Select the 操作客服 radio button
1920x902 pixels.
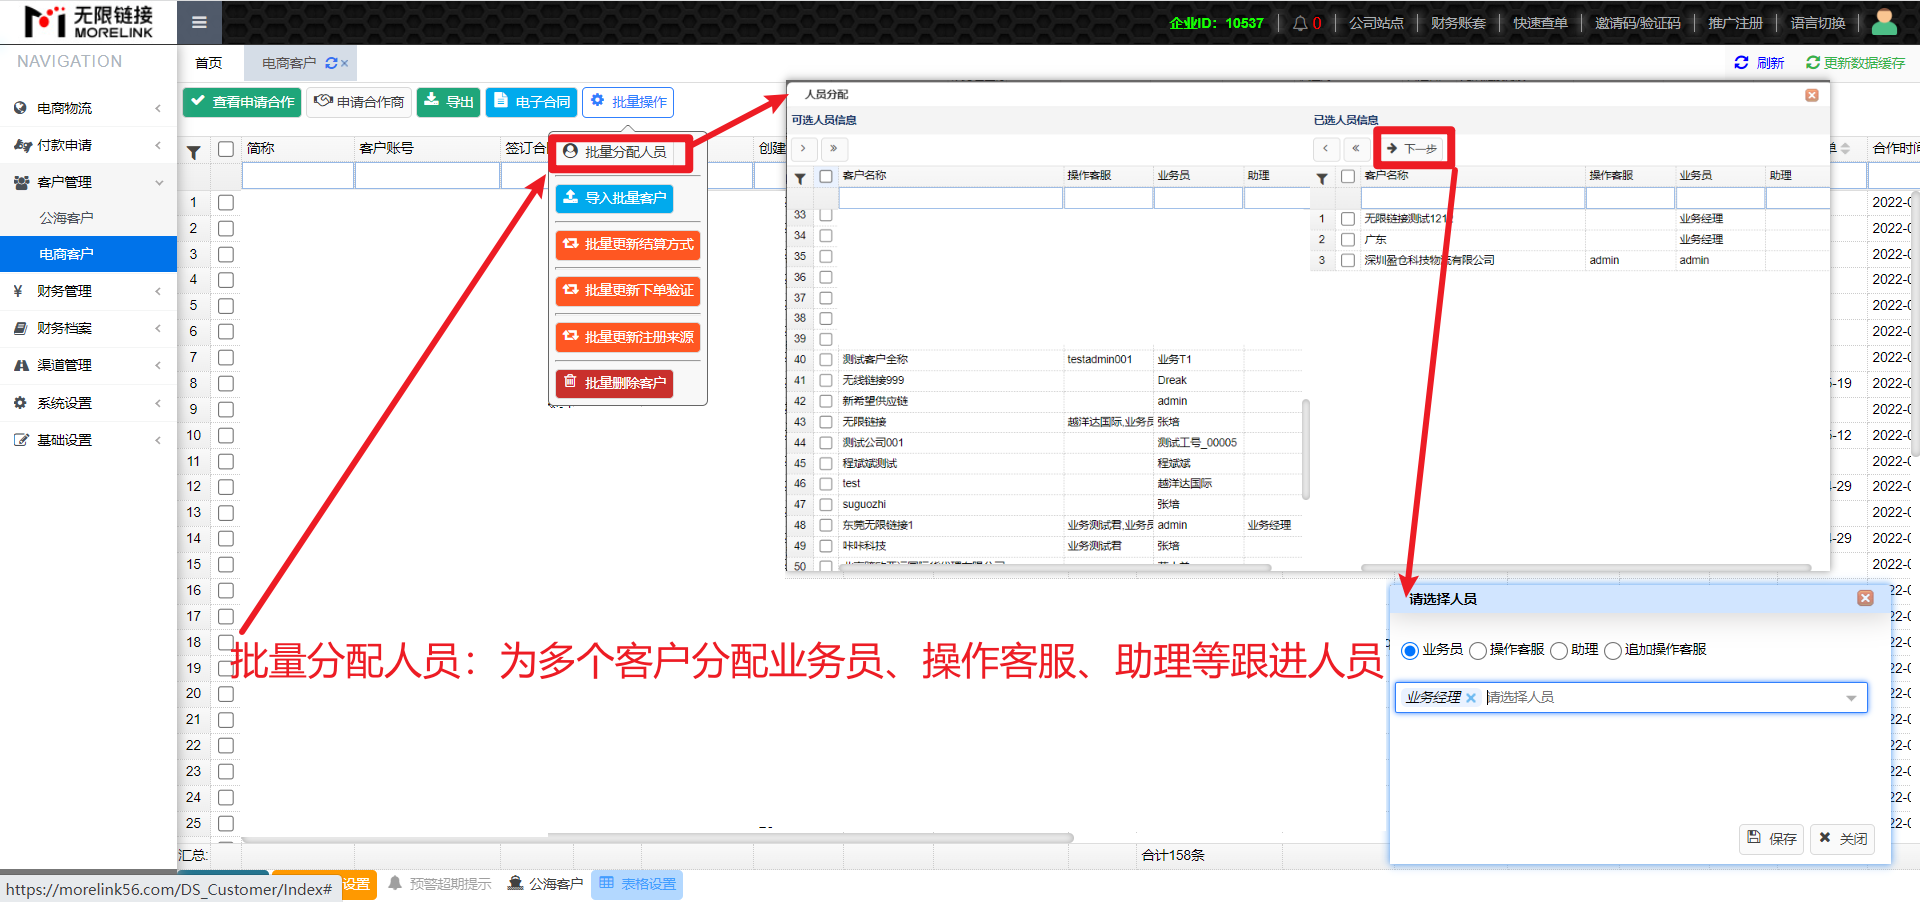[1478, 651]
